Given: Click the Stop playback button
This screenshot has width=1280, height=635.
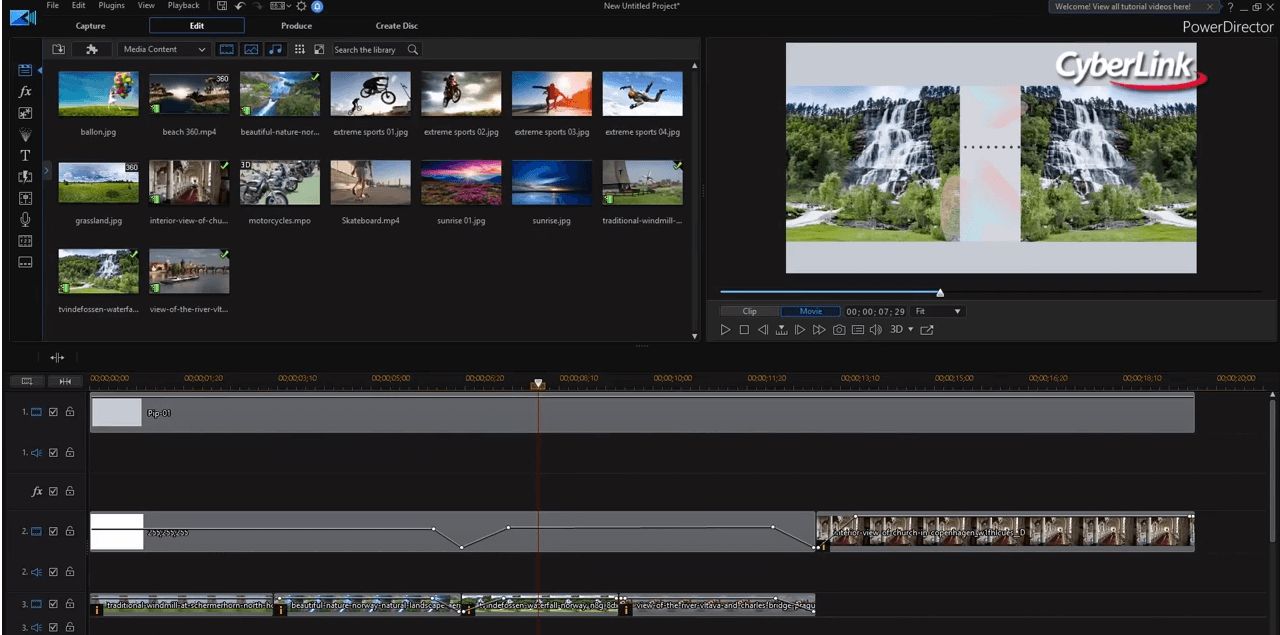Looking at the screenshot, I should 744,329.
